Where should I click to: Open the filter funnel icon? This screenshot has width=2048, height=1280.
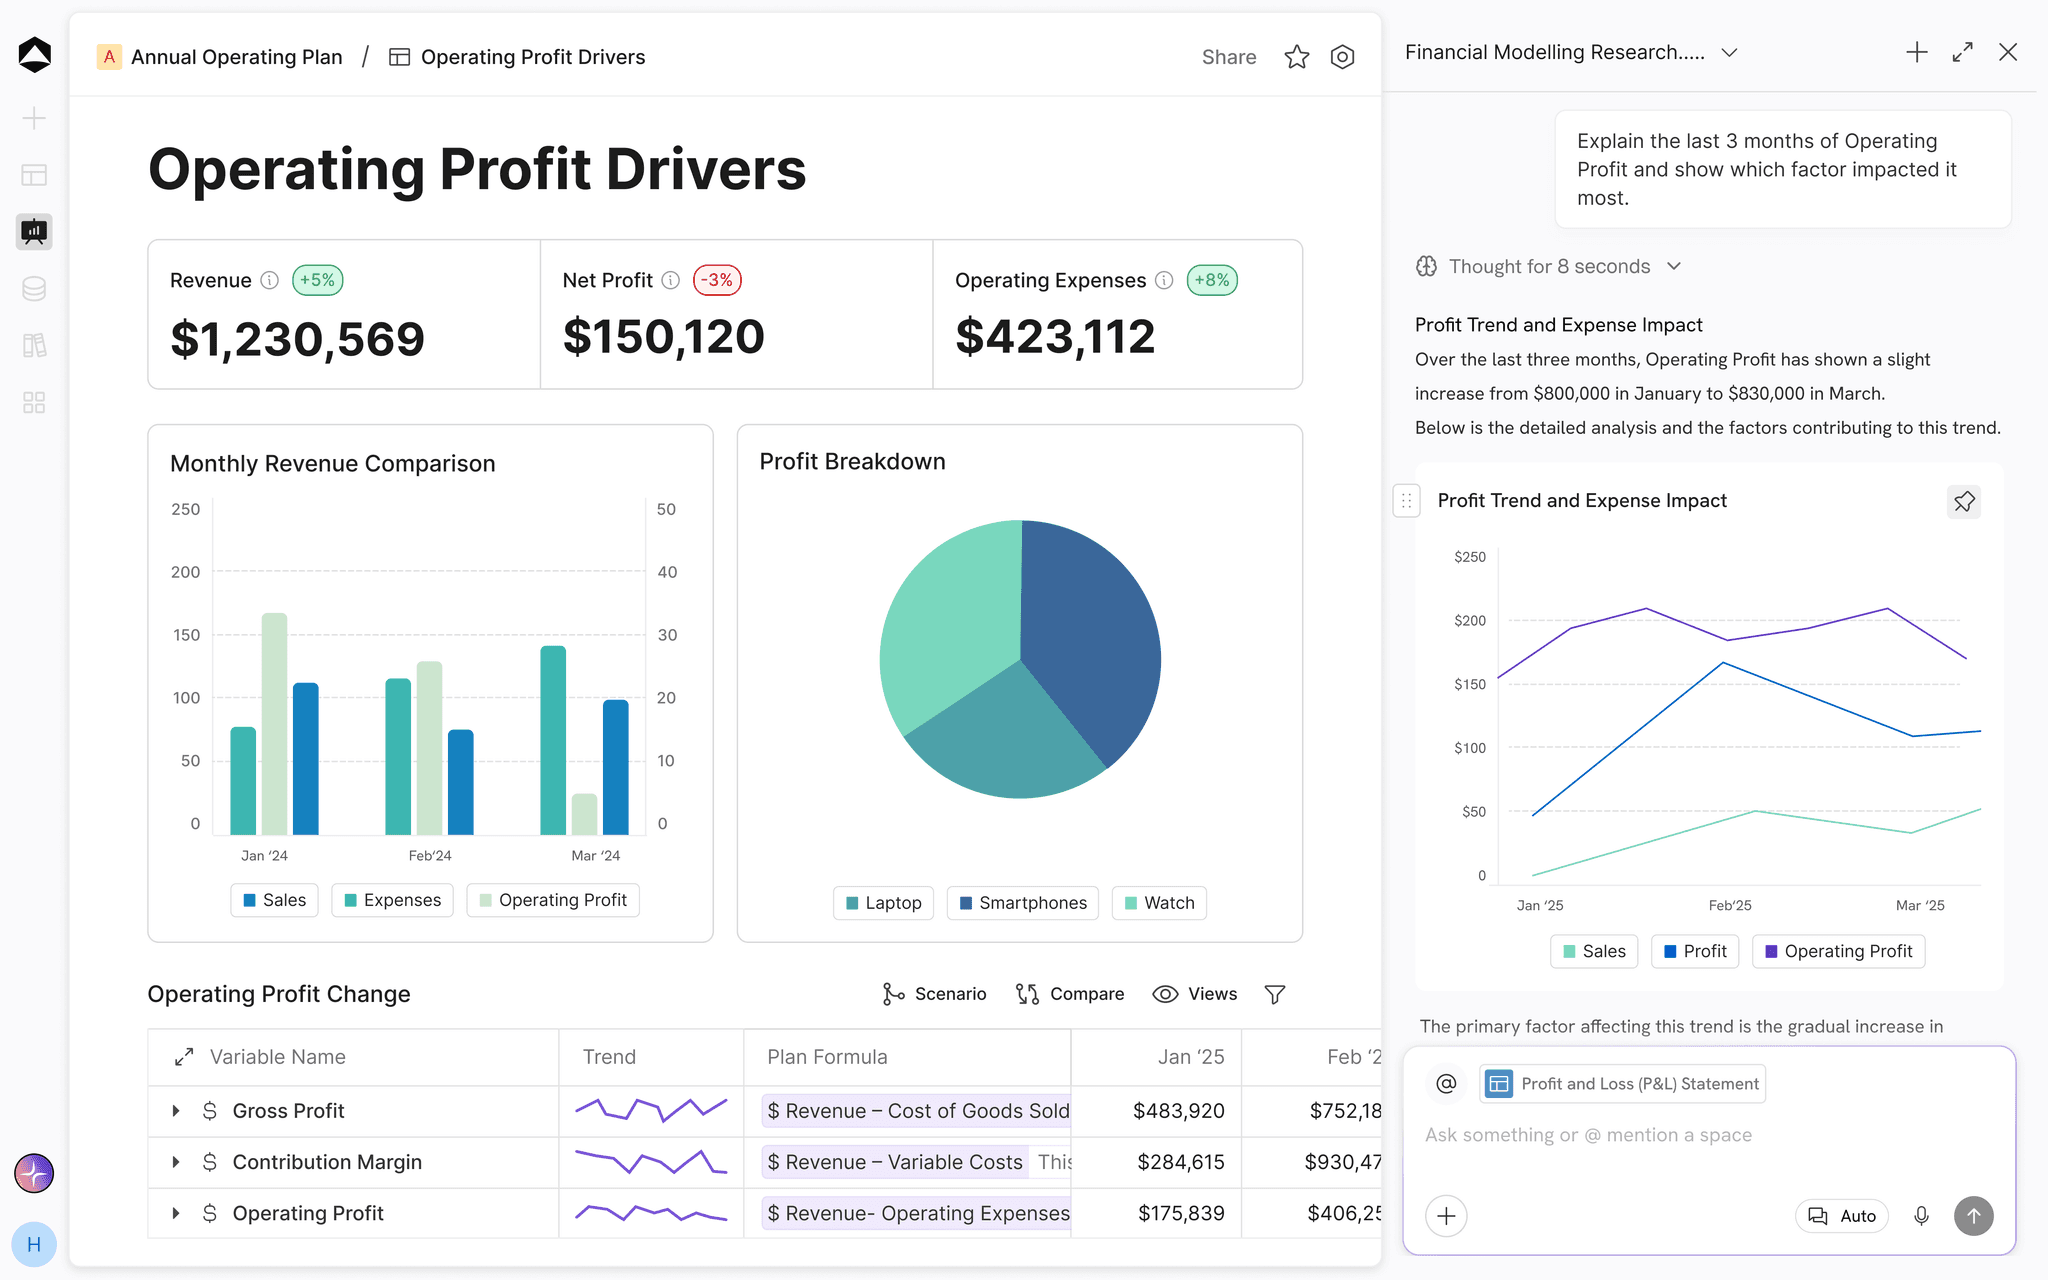coord(1275,994)
